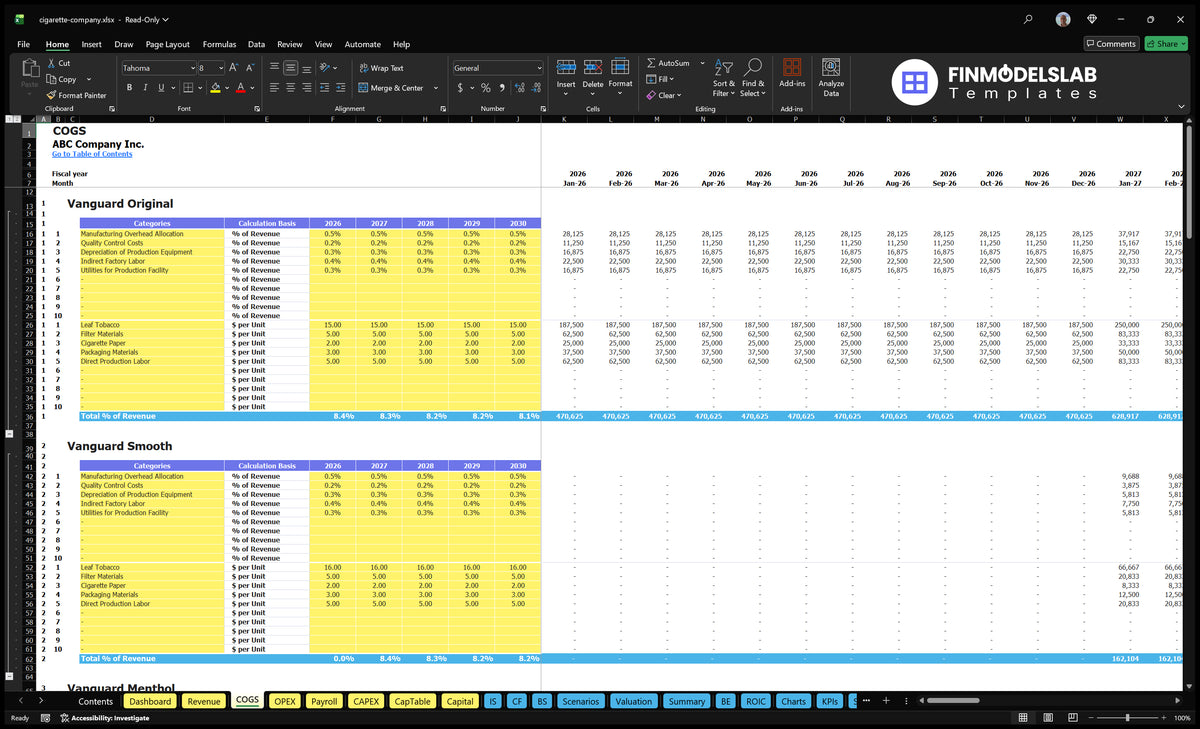Decrease decimal places
The width and height of the screenshot is (1200, 729).
(x=536, y=88)
